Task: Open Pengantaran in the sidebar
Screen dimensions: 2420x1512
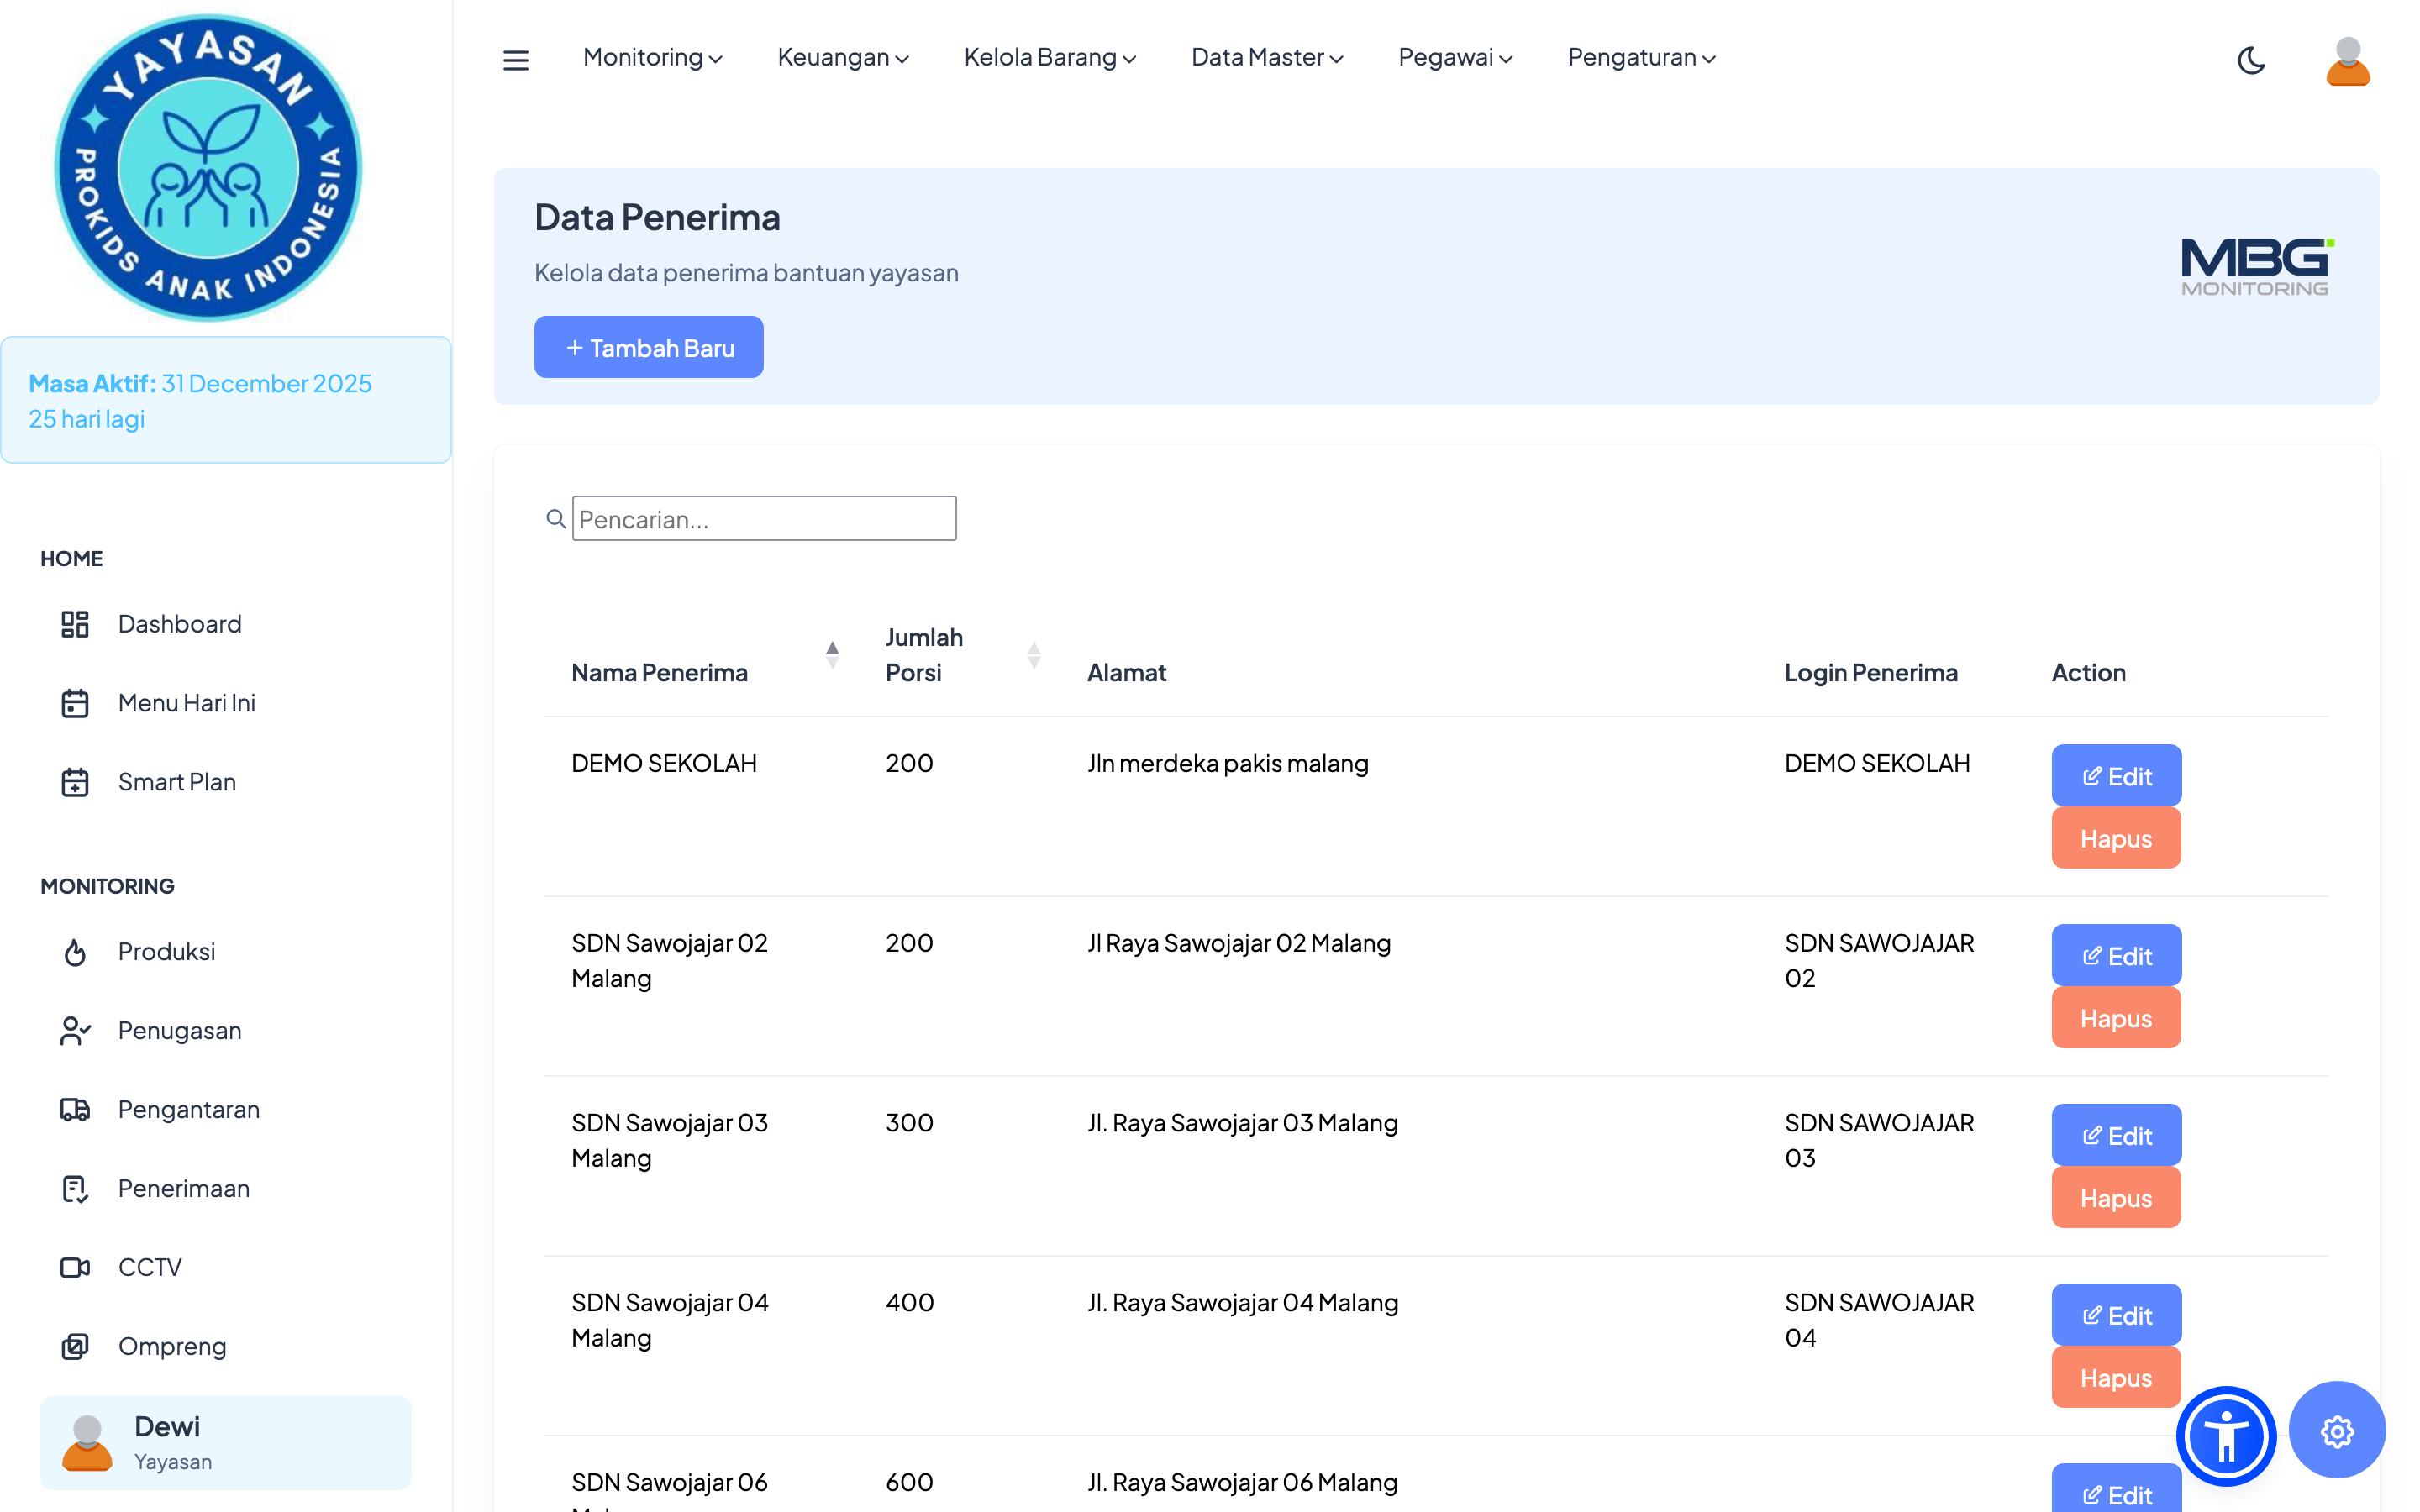Action: coord(188,1109)
